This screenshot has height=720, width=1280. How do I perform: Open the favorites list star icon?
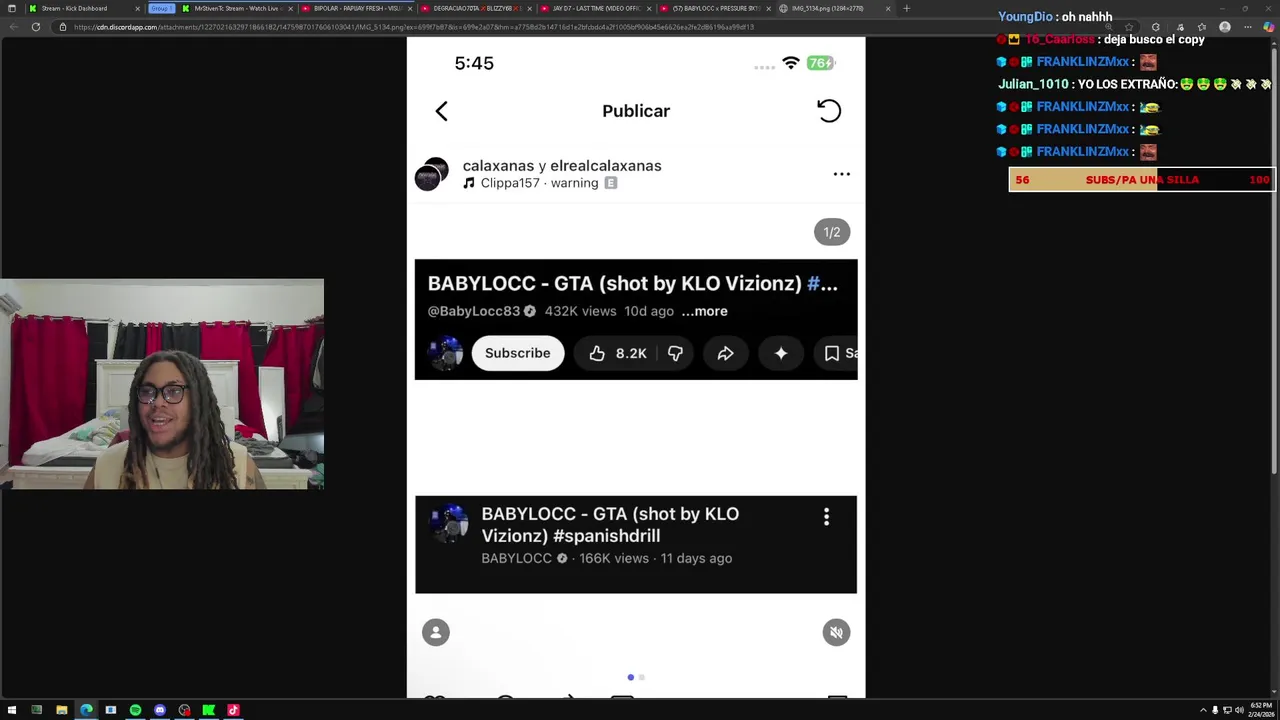(1201, 27)
